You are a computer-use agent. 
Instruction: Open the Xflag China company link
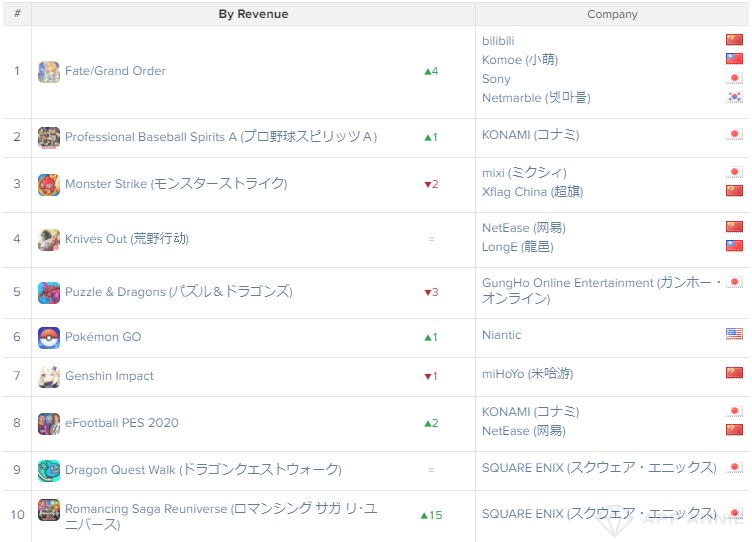coord(532,192)
